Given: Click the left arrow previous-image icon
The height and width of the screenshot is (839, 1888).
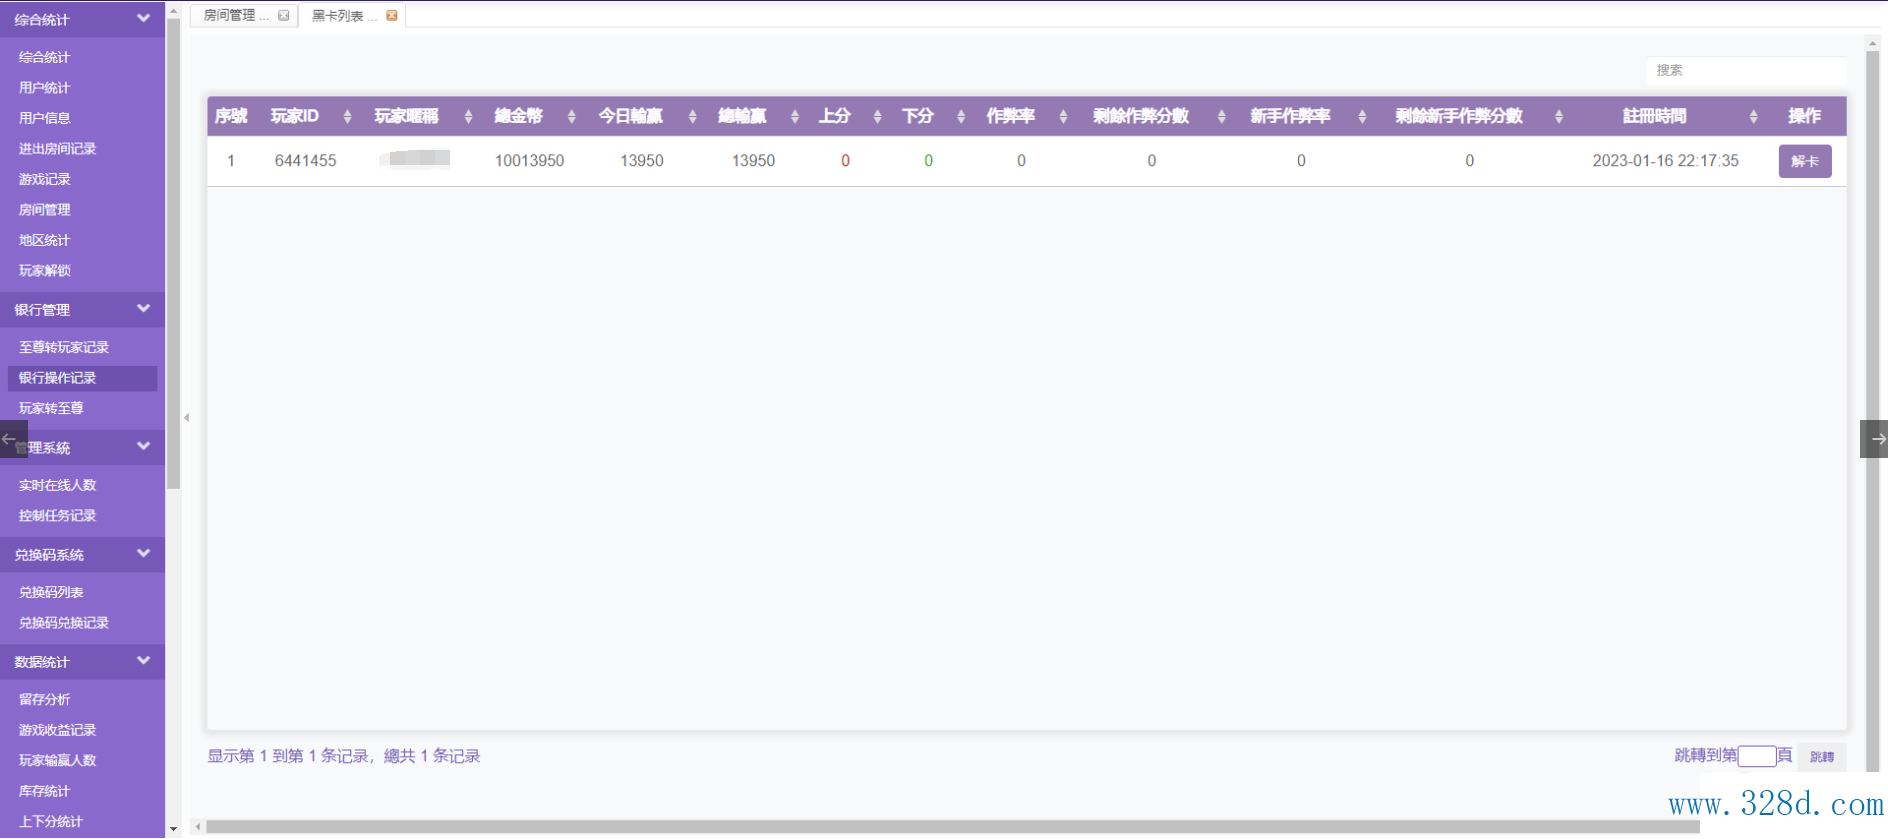Looking at the screenshot, I should coord(11,439).
